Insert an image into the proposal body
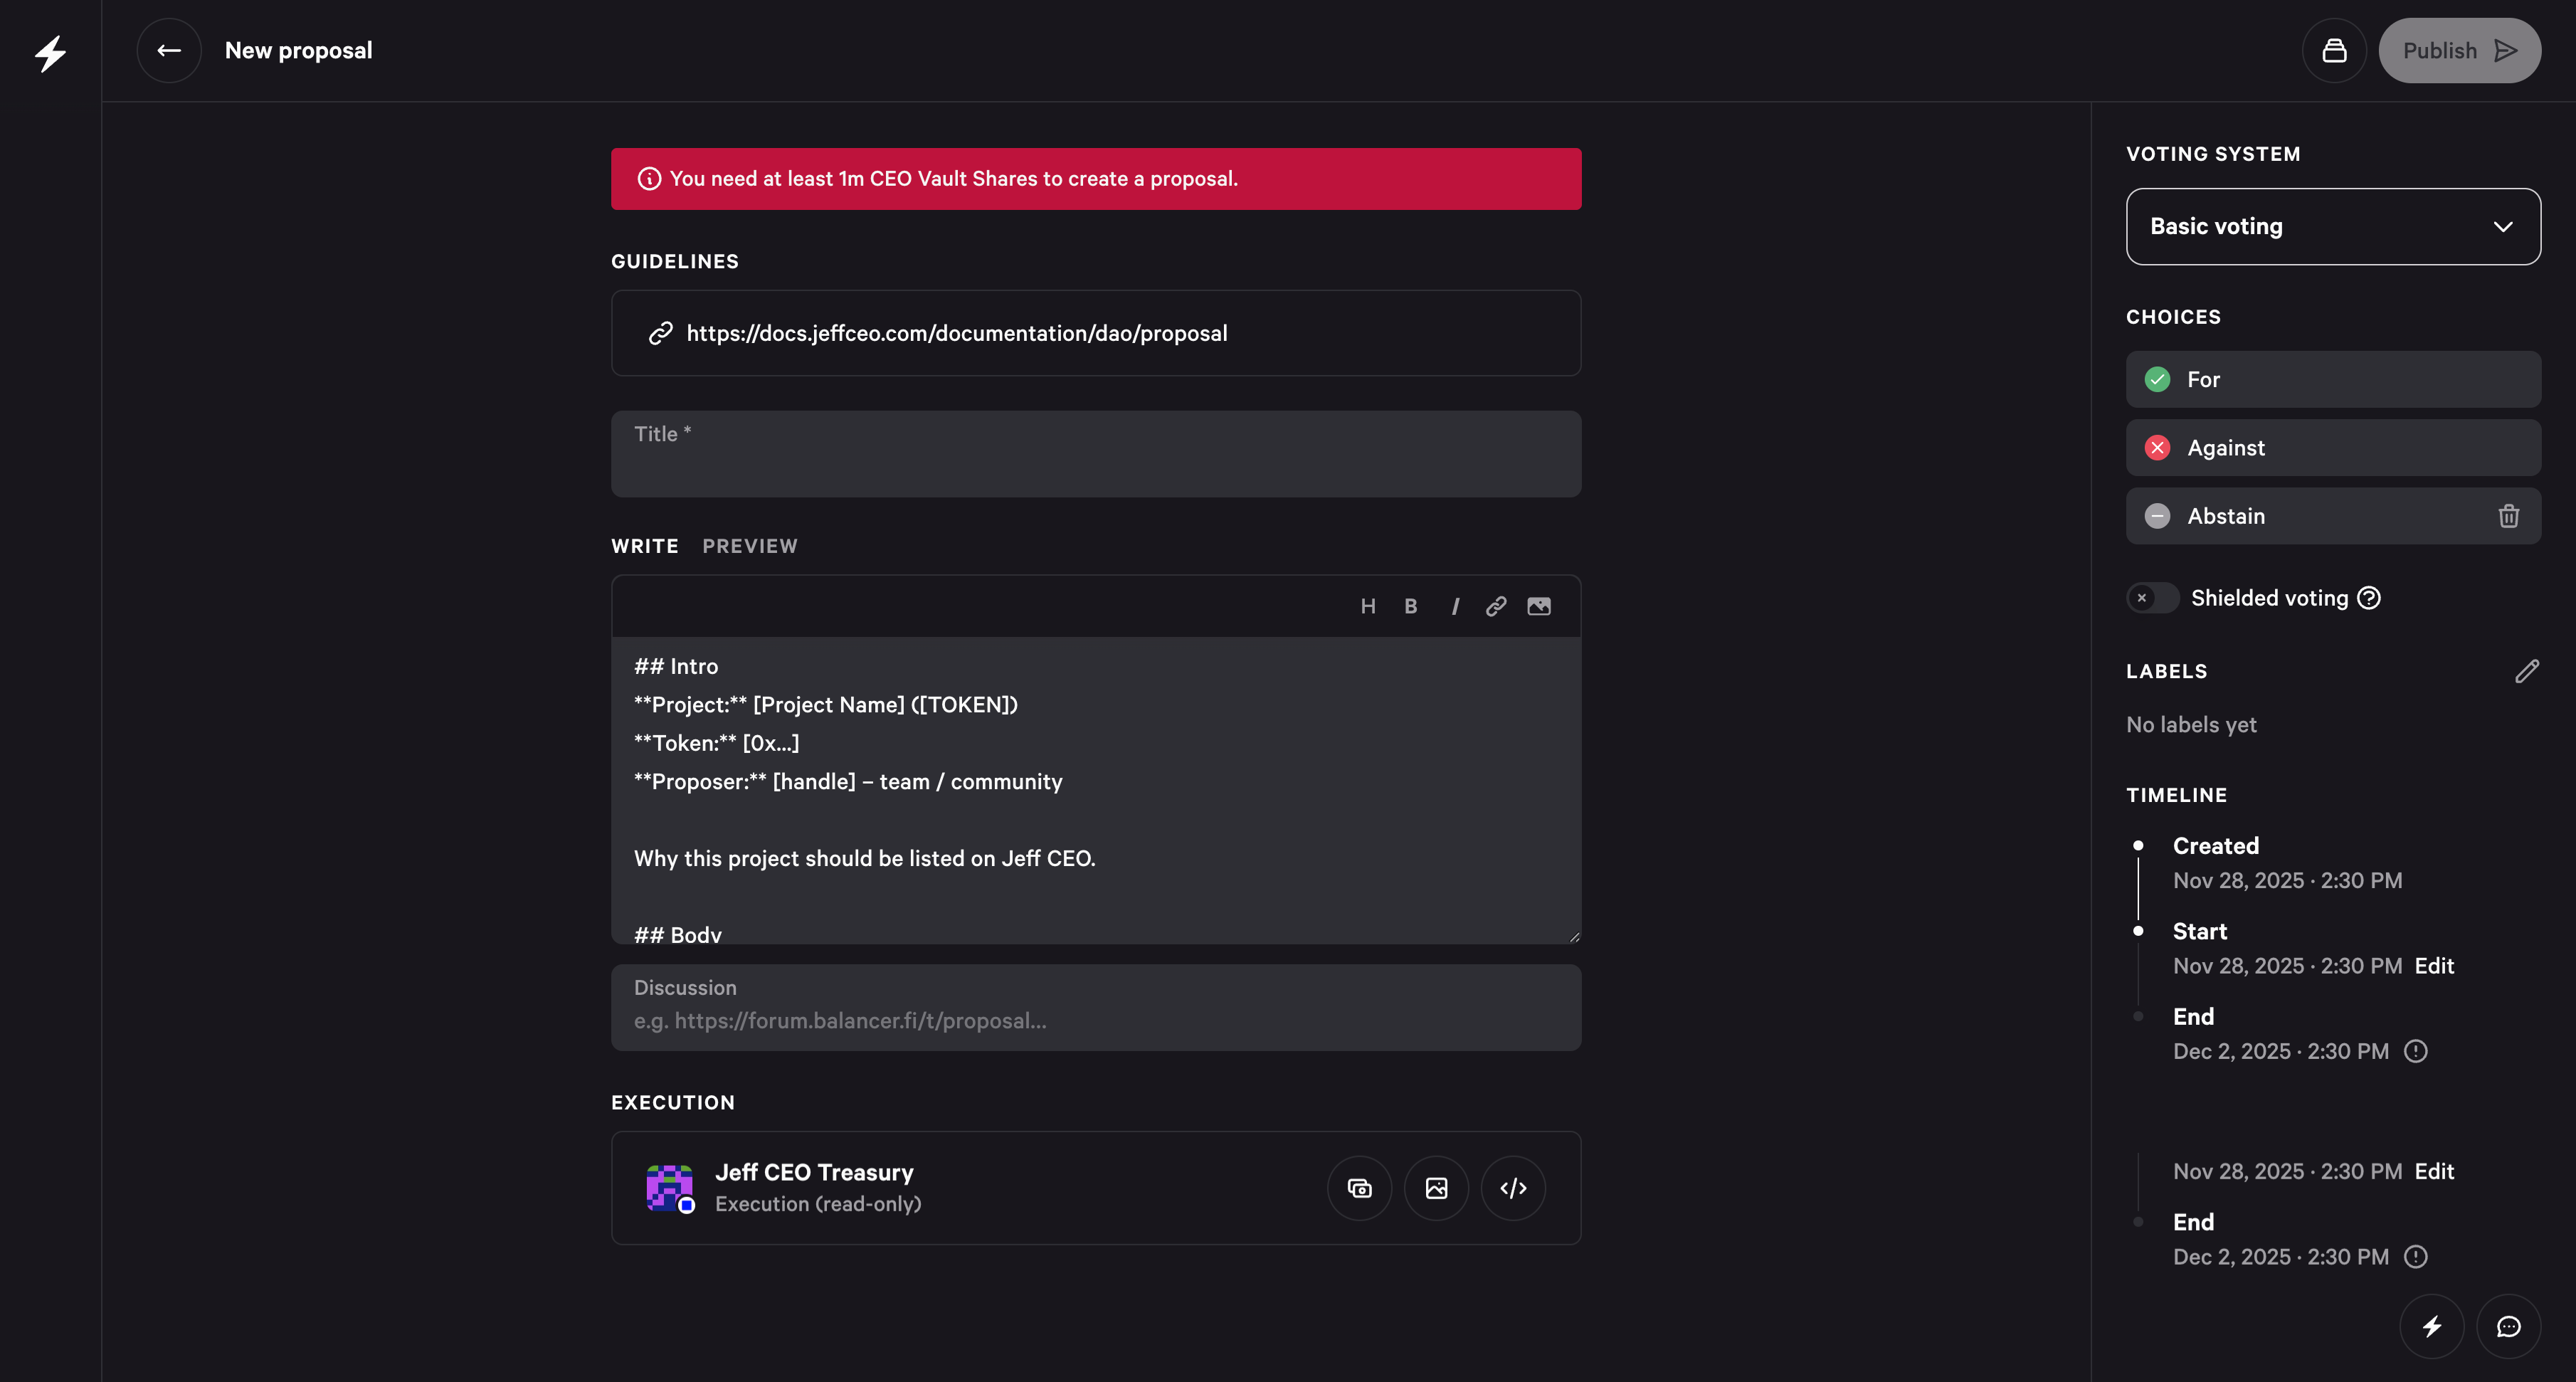This screenshot has width=2576, height=1382. [x=1538, y=605]
